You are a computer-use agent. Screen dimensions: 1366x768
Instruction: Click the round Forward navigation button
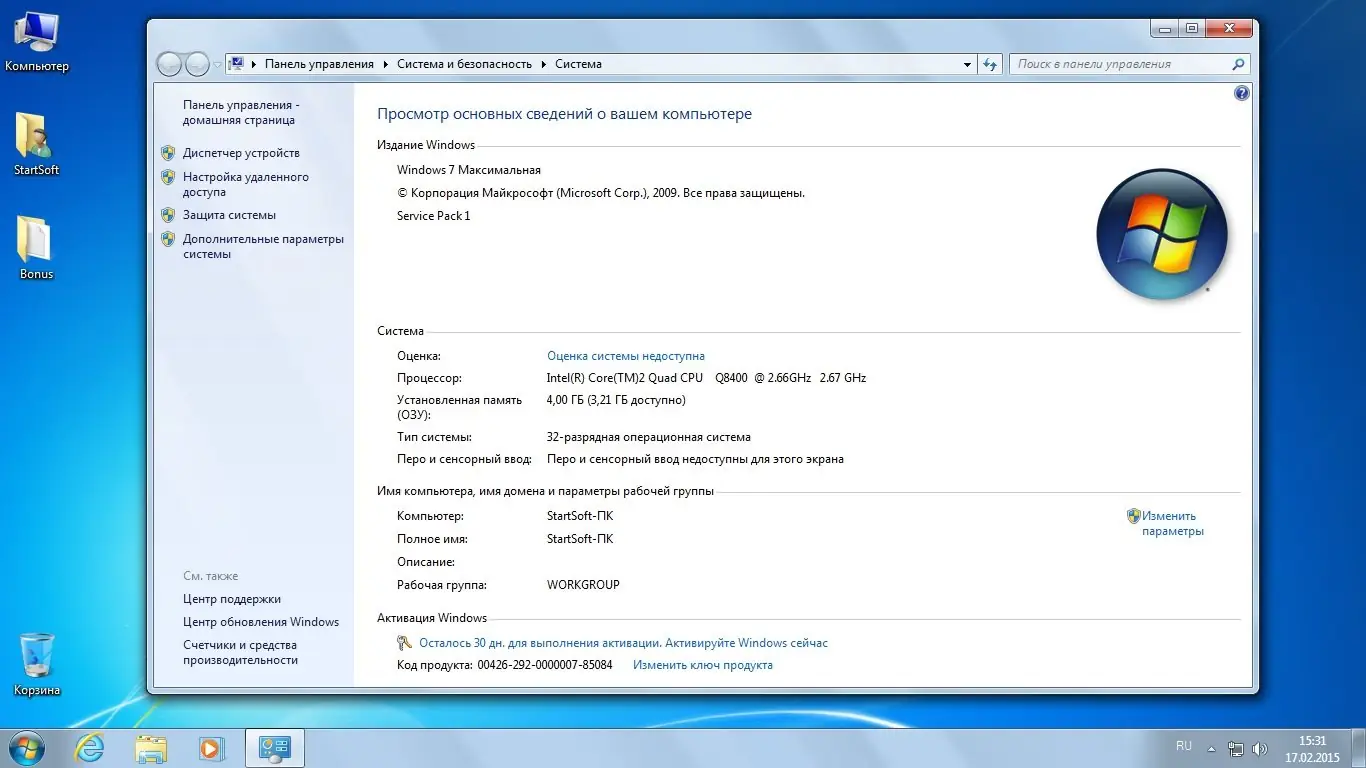197,64
